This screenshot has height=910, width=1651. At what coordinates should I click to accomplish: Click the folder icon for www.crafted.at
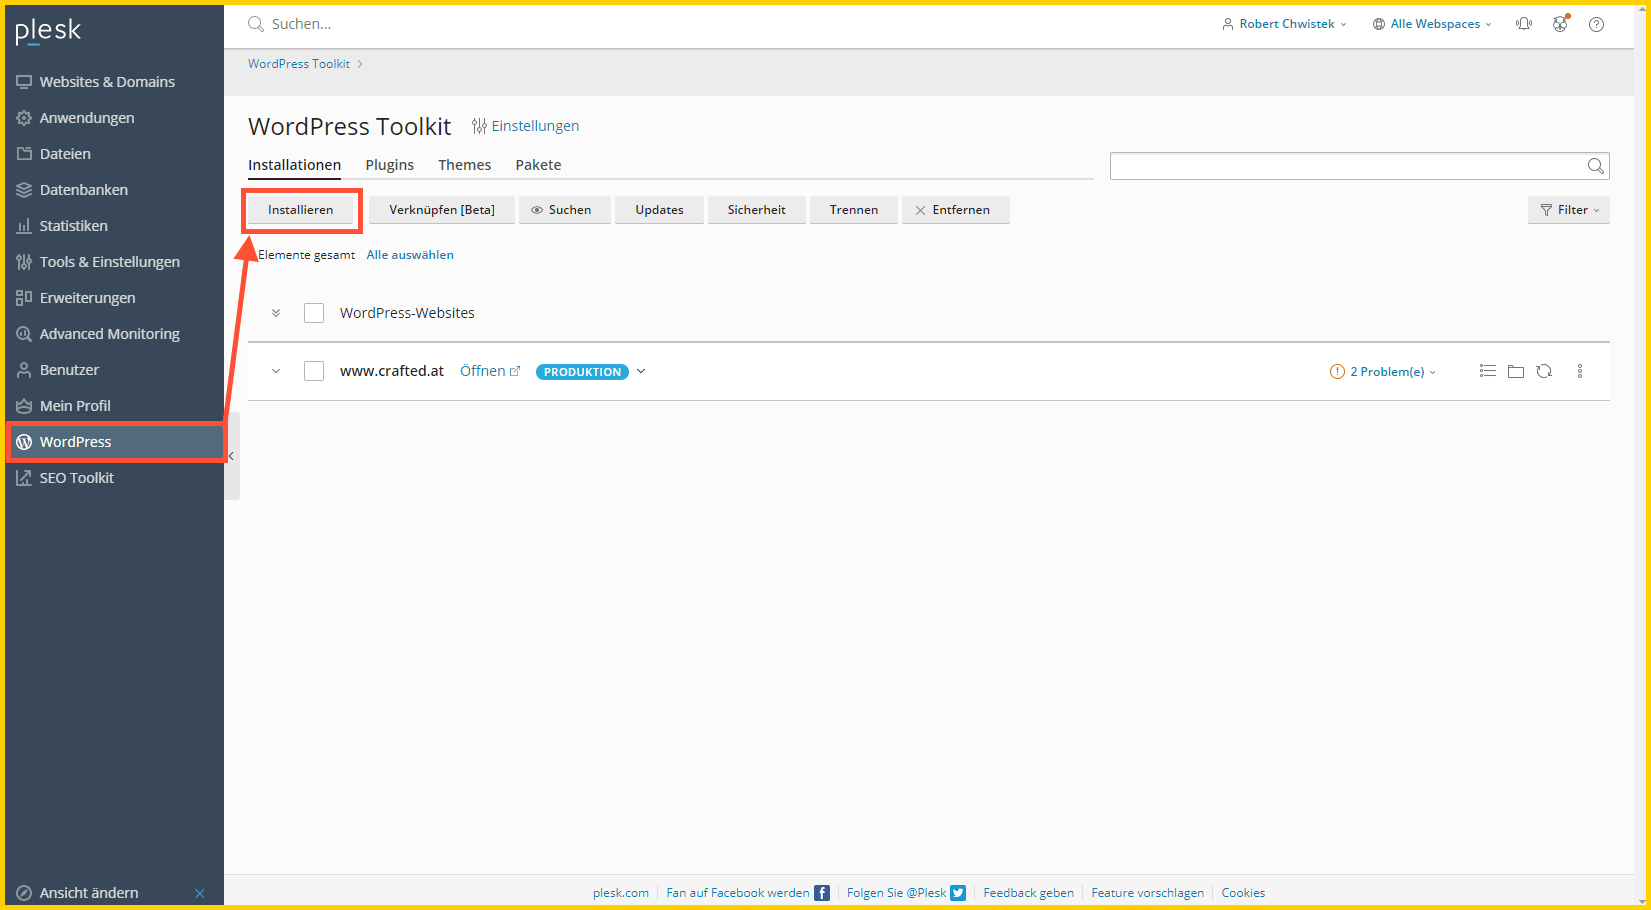1516,371
